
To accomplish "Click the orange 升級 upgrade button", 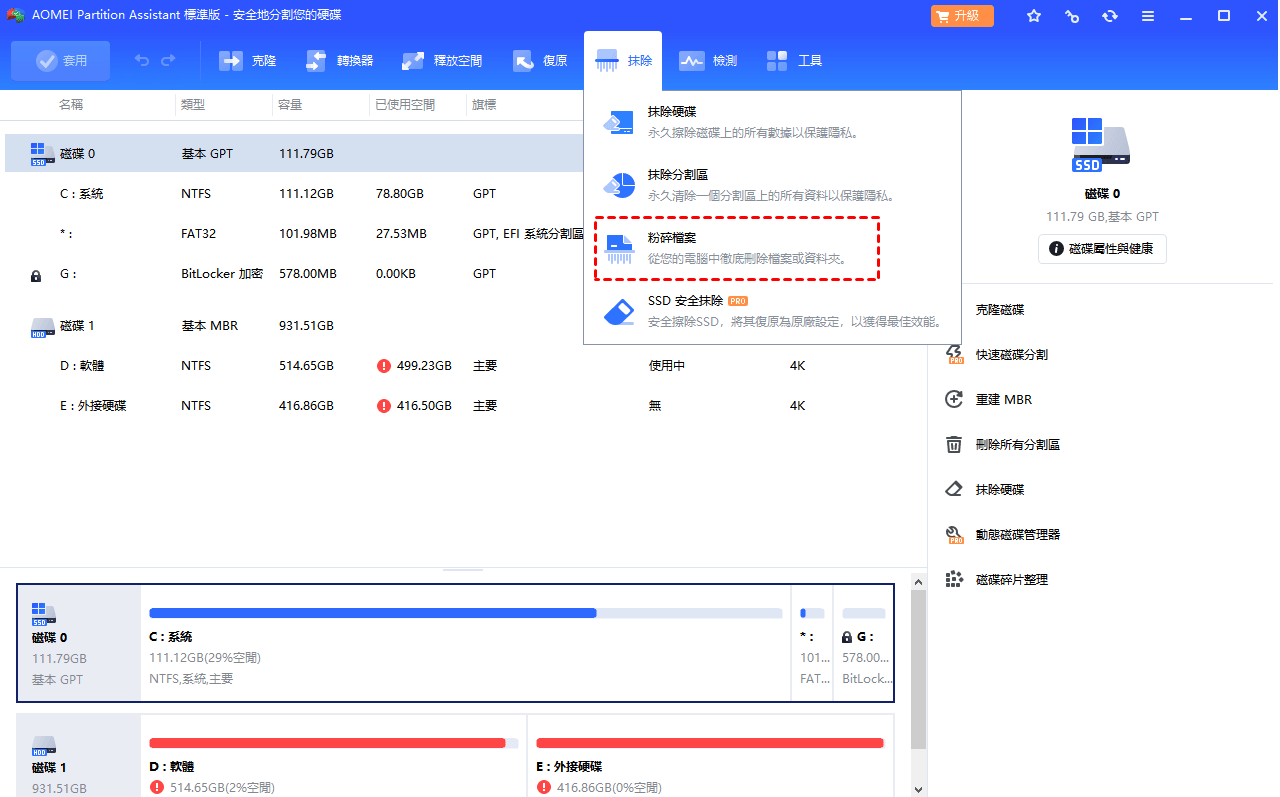I will click(962, 16).
